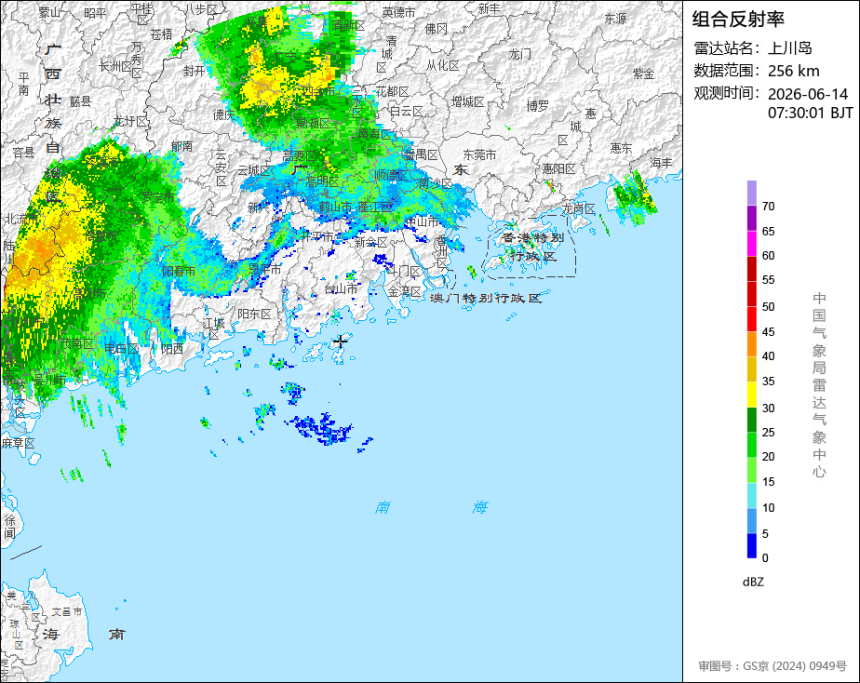Click the 蓬江区 label on the map
The height and width of the screenshot is (683, 860).
point(375,207)
